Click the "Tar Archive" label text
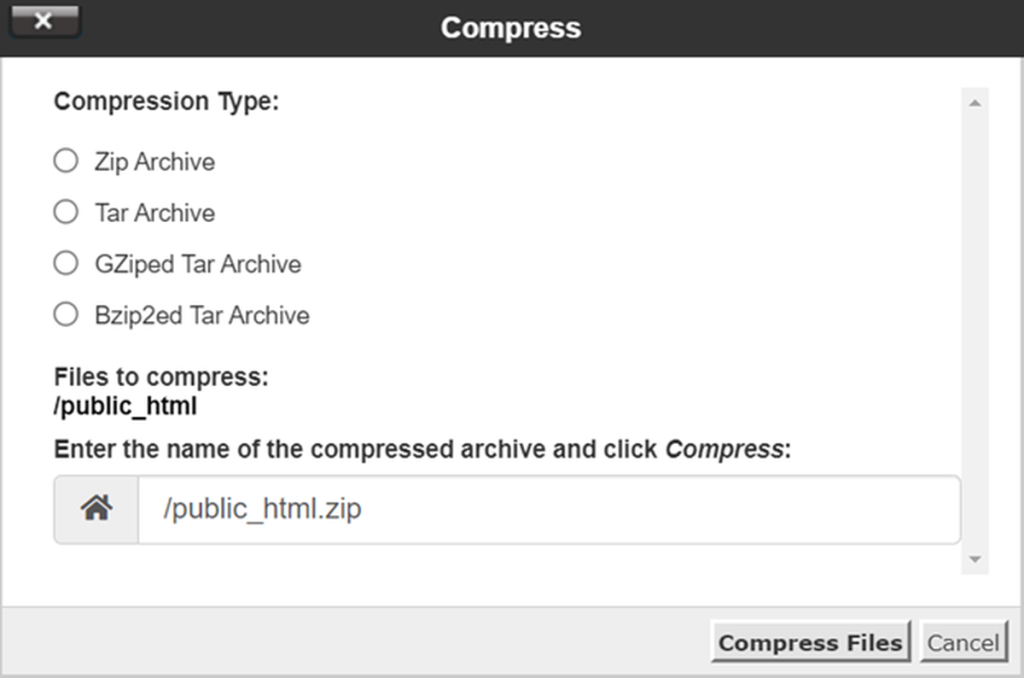 pyautogui.click(x=154, y=213)
